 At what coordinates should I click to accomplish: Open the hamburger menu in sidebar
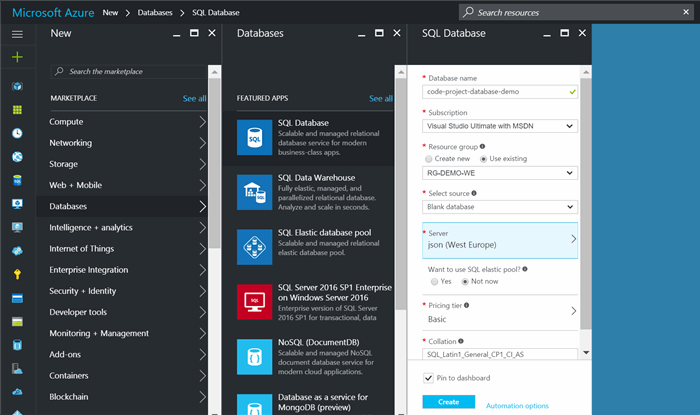[17, 34]
